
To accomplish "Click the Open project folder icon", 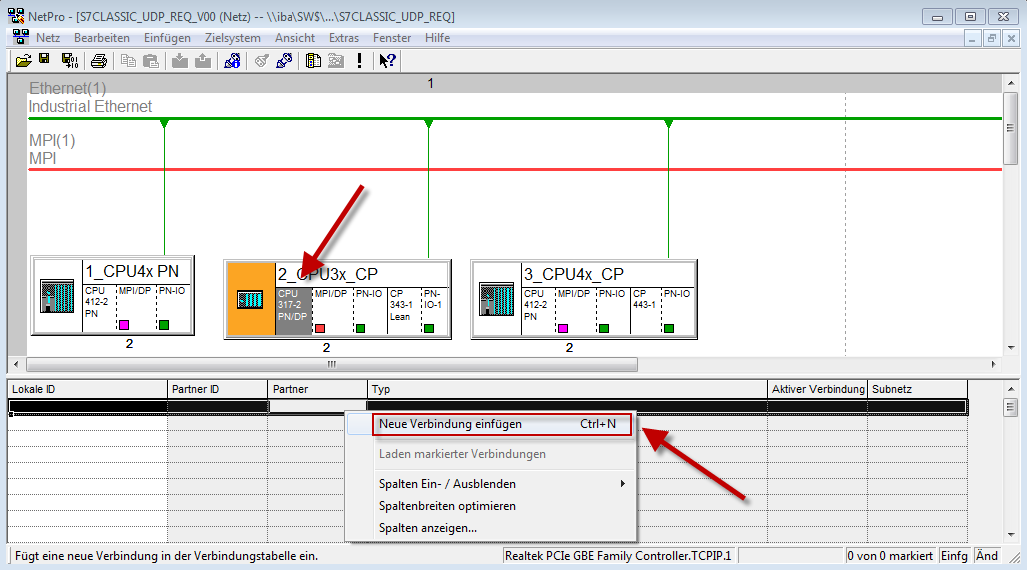I will (23, 61).
